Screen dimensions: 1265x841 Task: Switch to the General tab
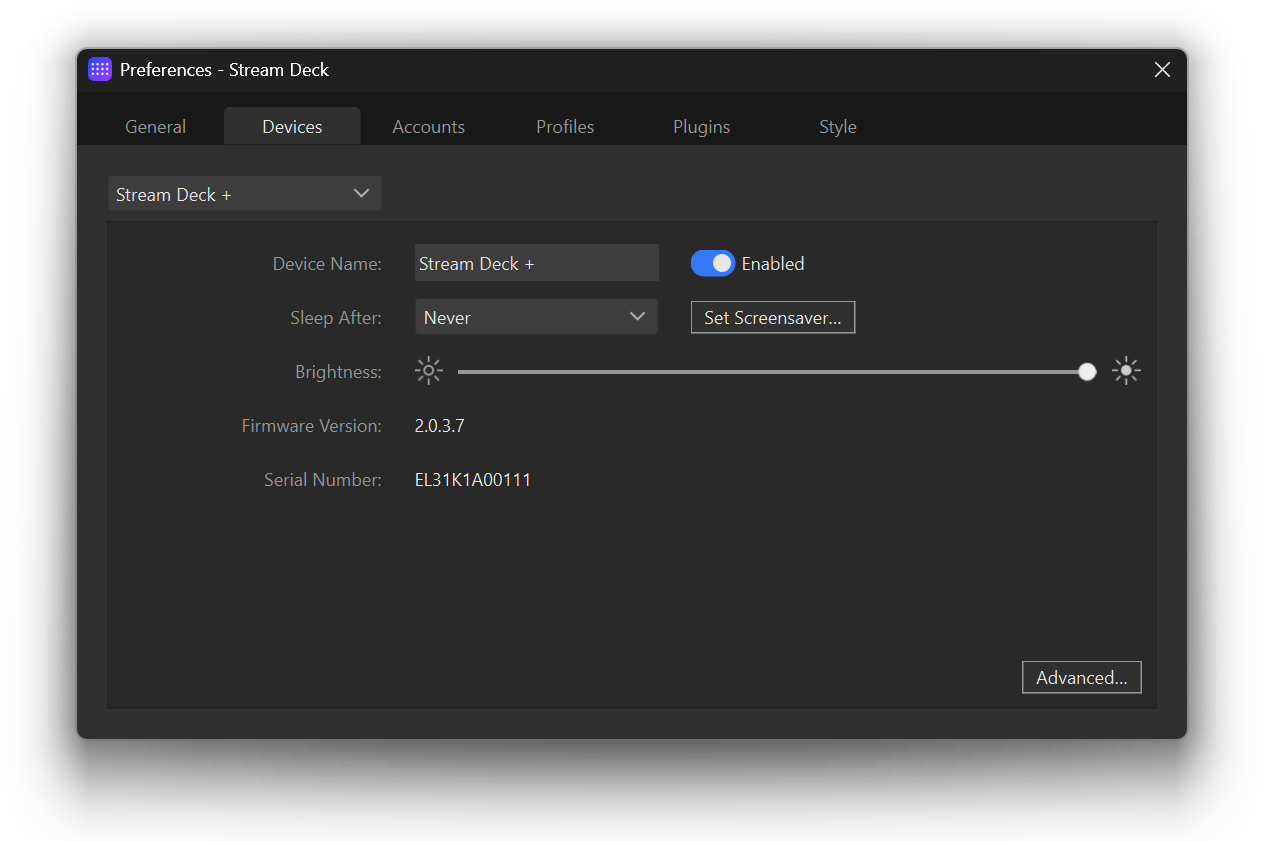point(155,127)
